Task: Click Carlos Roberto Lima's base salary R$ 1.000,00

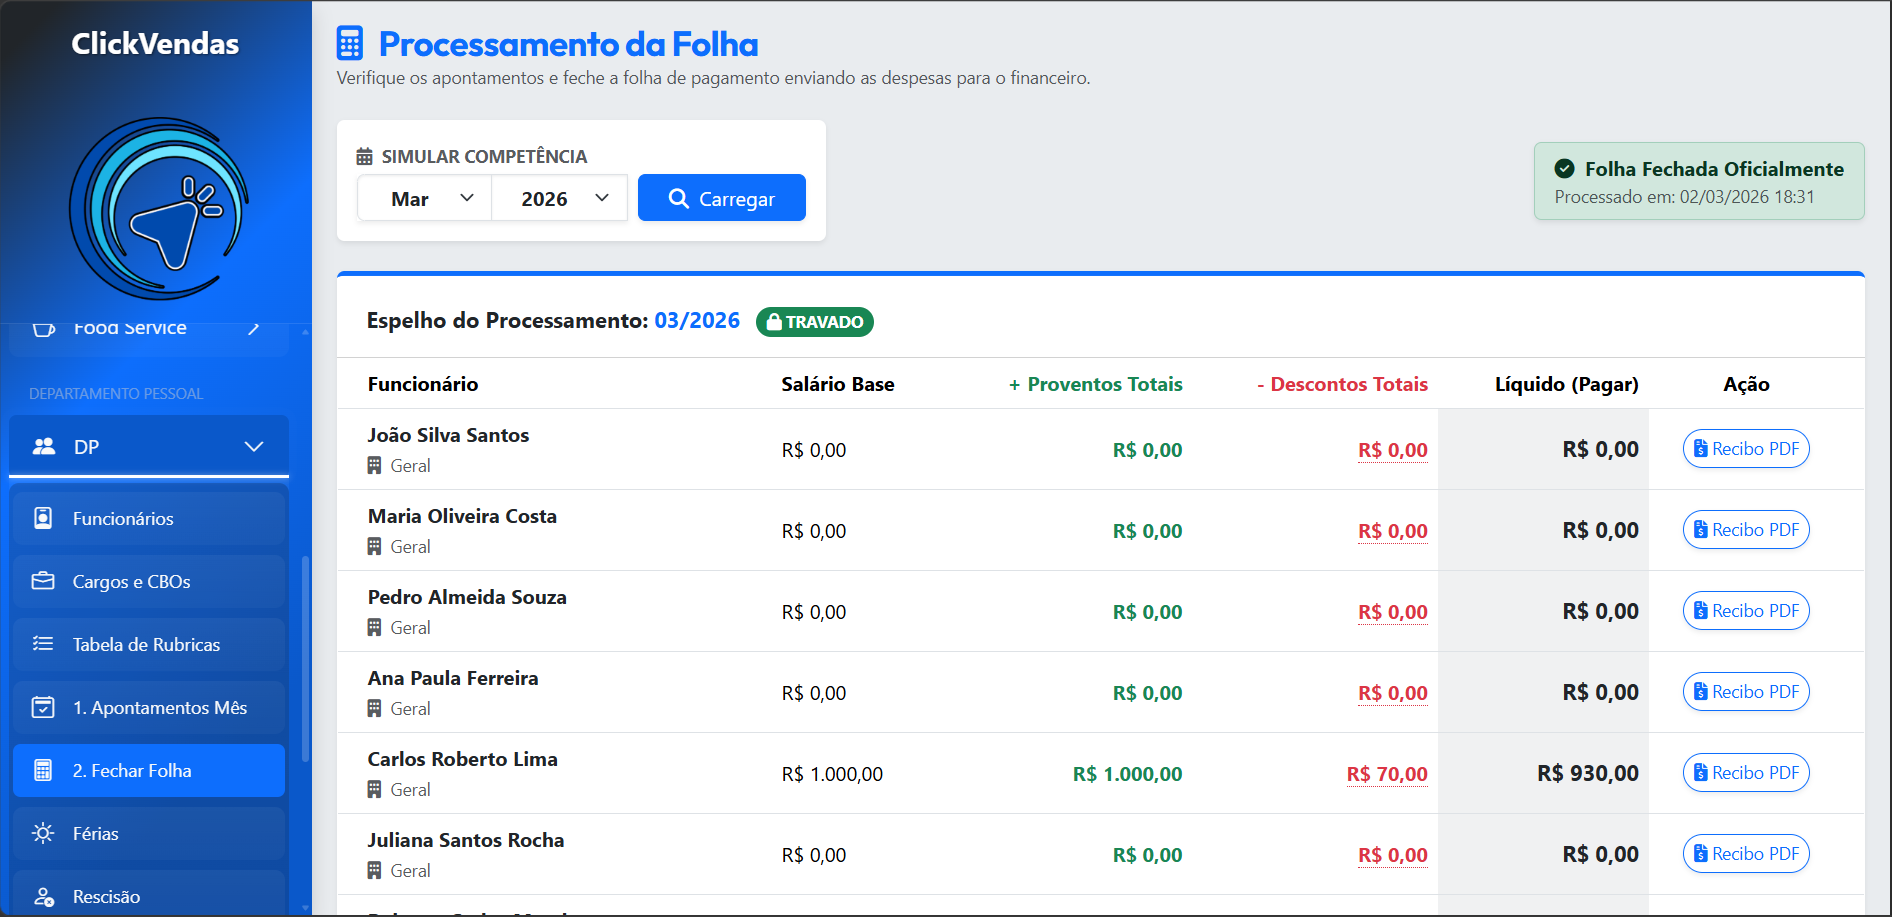Action: [x=832, y=774]
